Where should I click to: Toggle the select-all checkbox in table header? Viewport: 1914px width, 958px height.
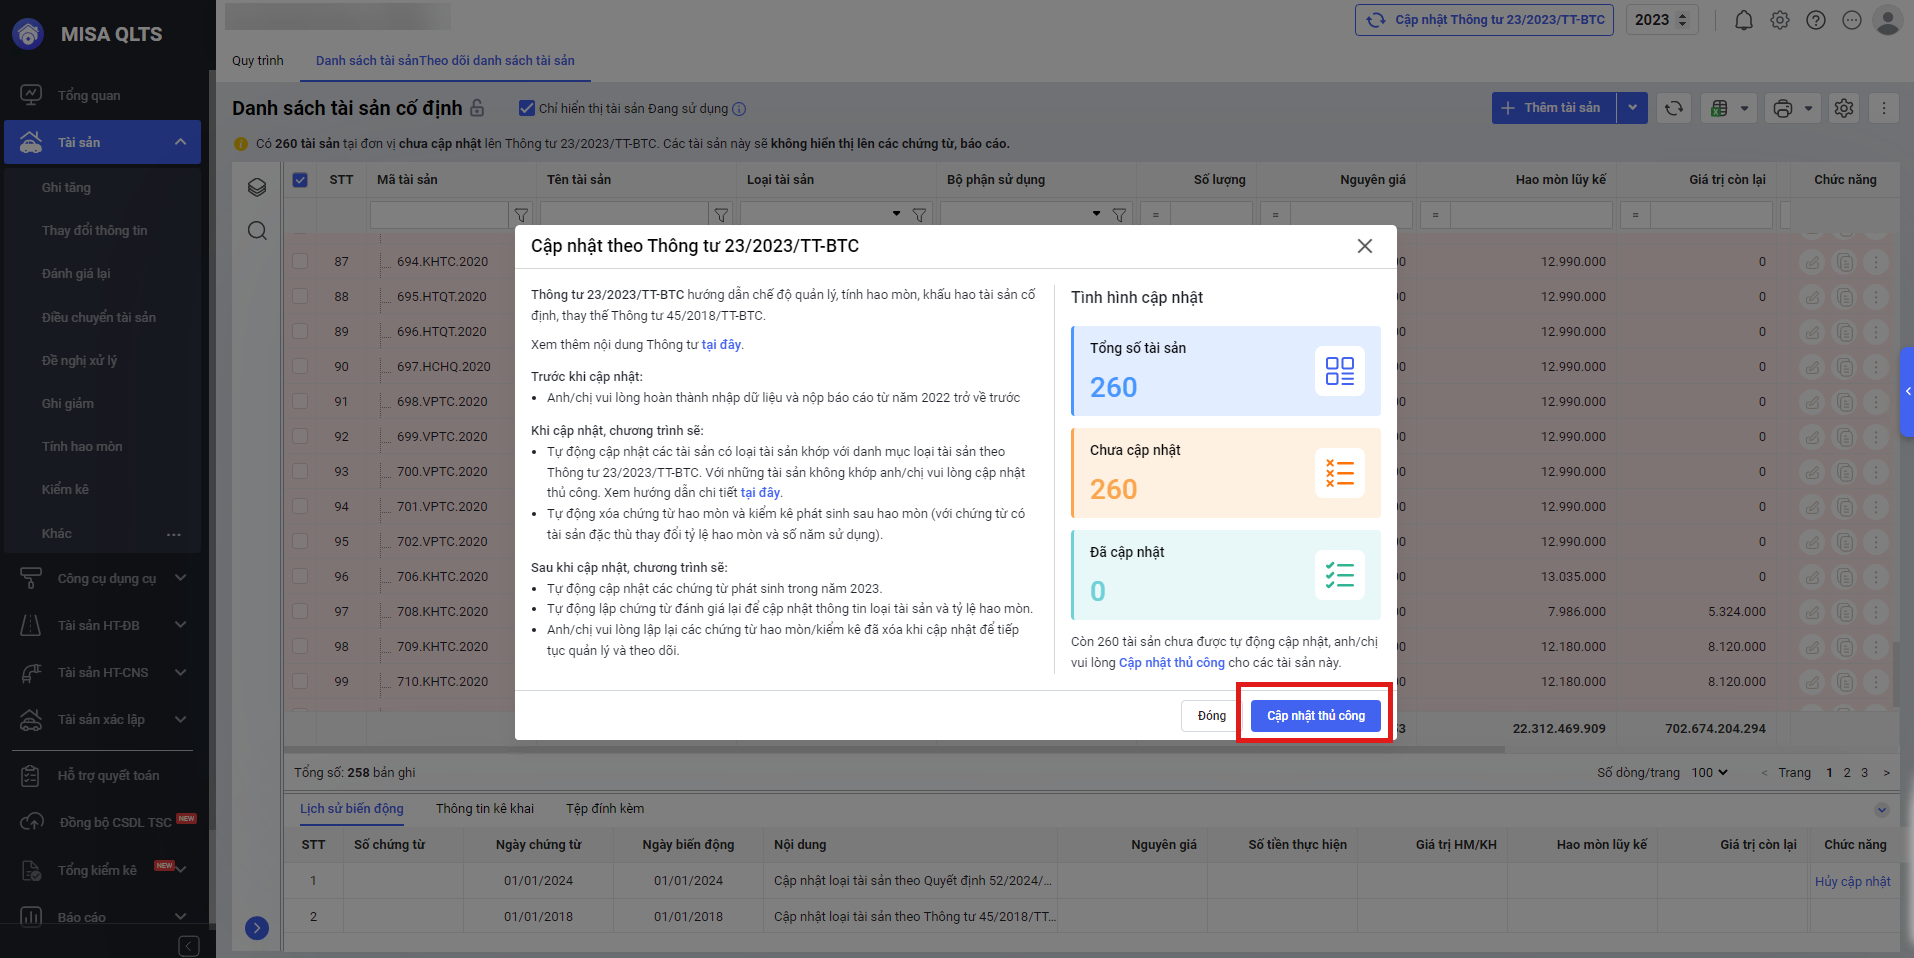coord(300,180)
